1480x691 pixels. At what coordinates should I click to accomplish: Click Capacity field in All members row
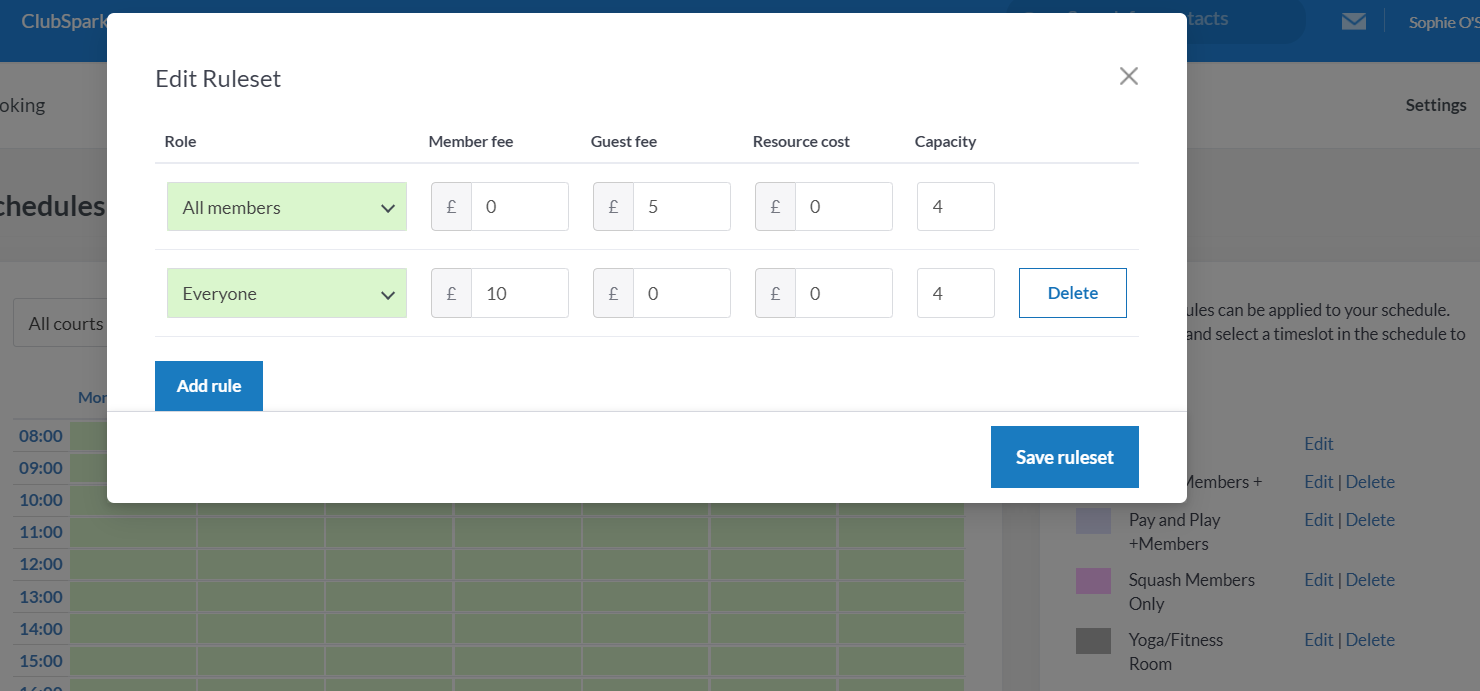955,207
